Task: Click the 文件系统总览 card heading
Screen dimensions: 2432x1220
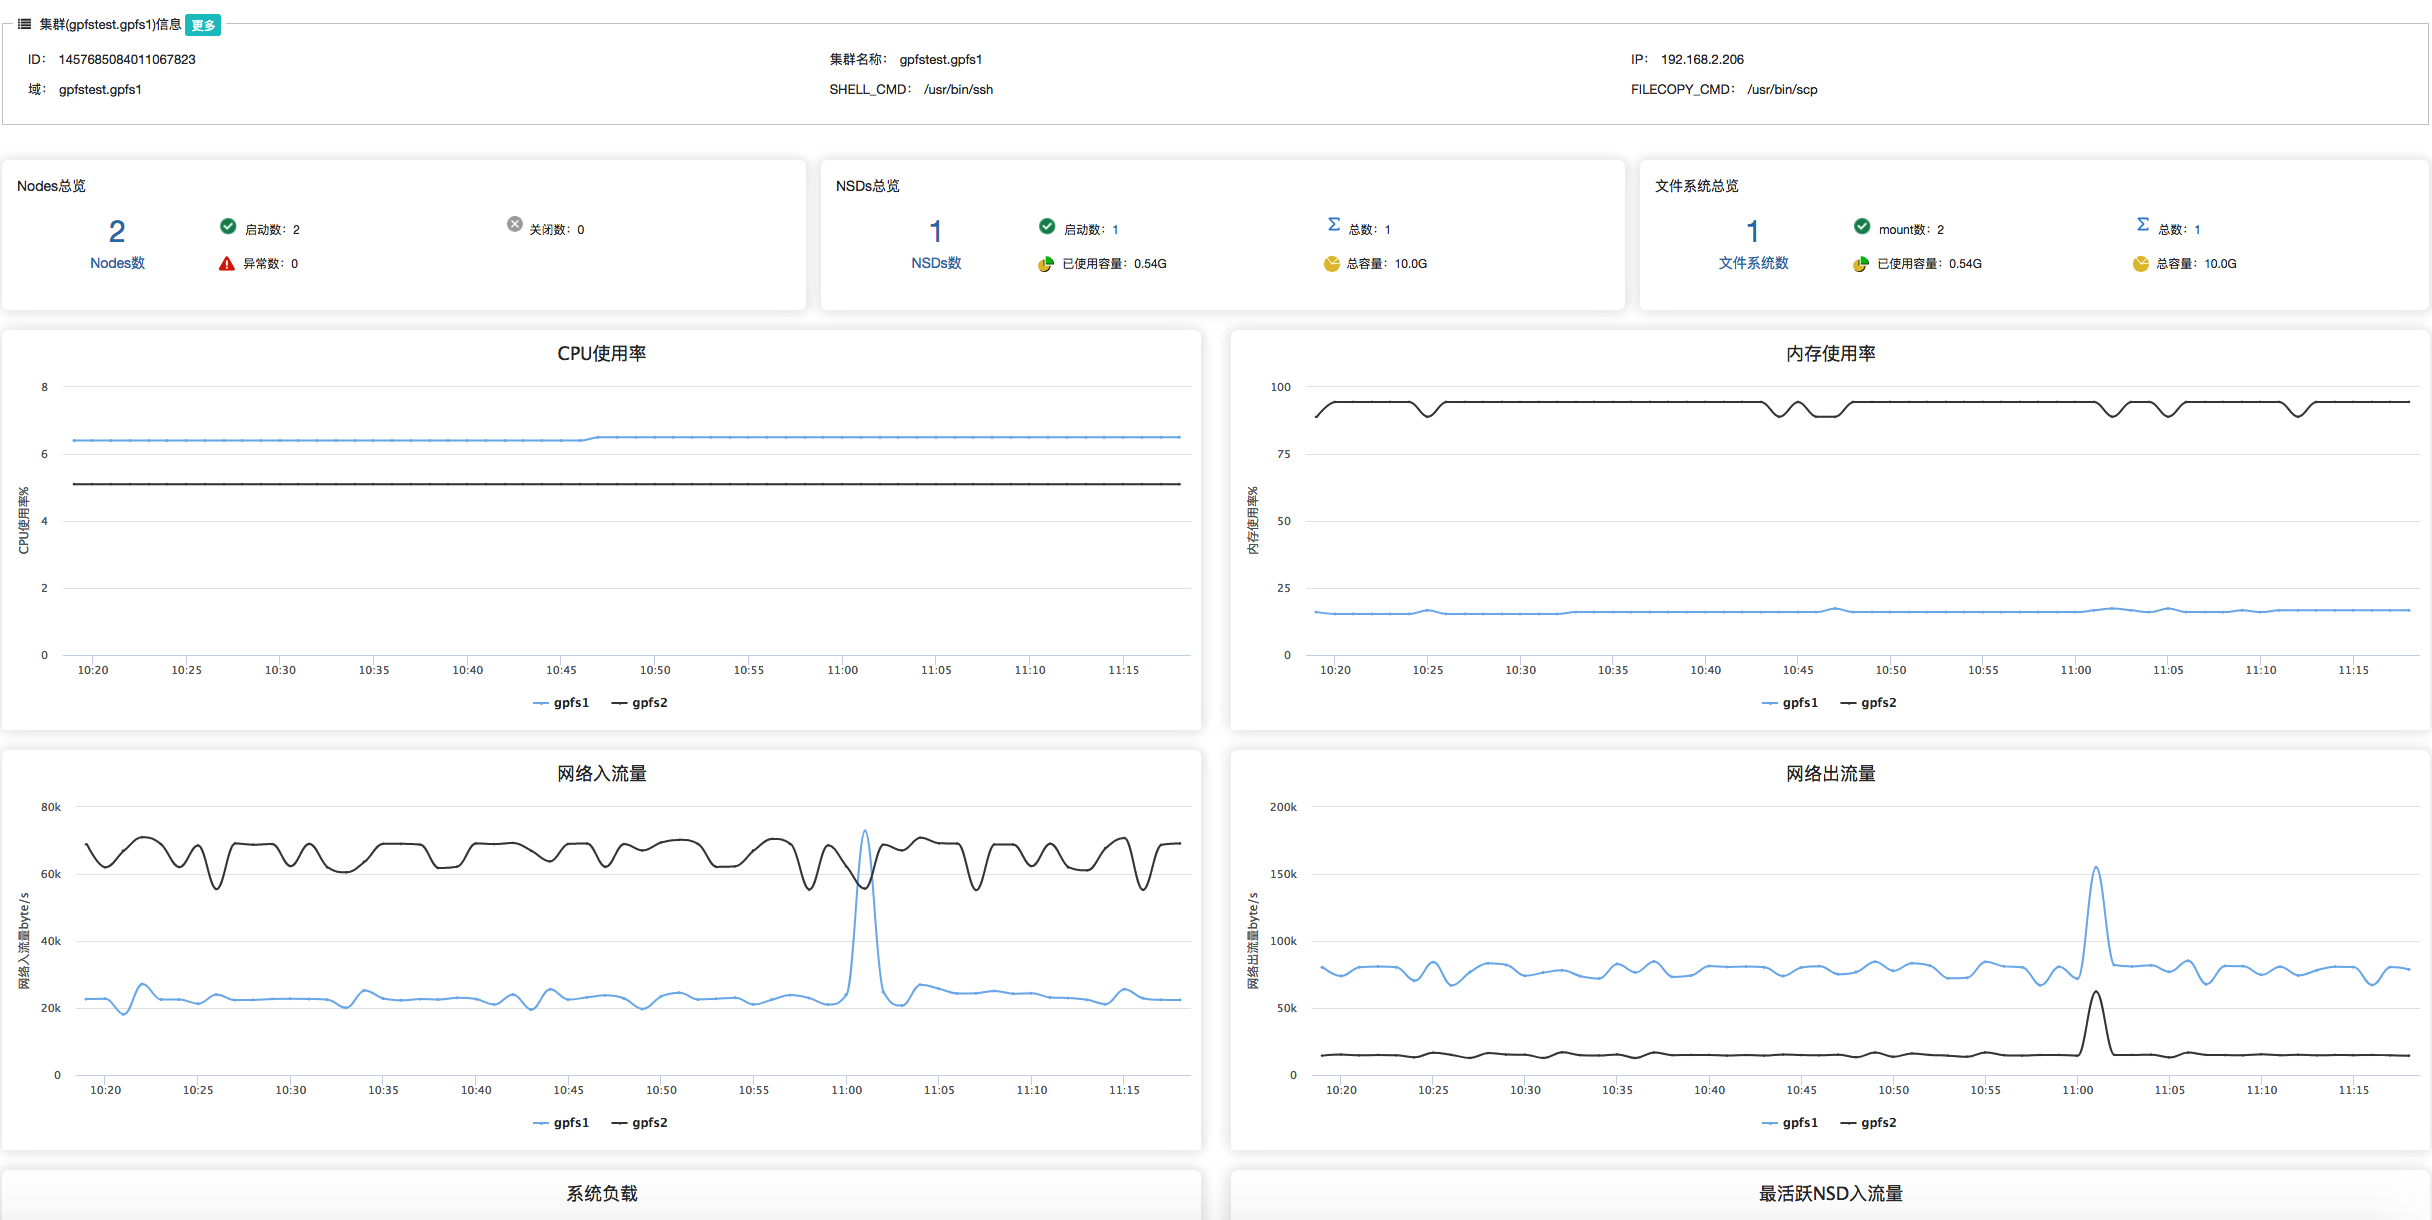Action: [1696, 186]
